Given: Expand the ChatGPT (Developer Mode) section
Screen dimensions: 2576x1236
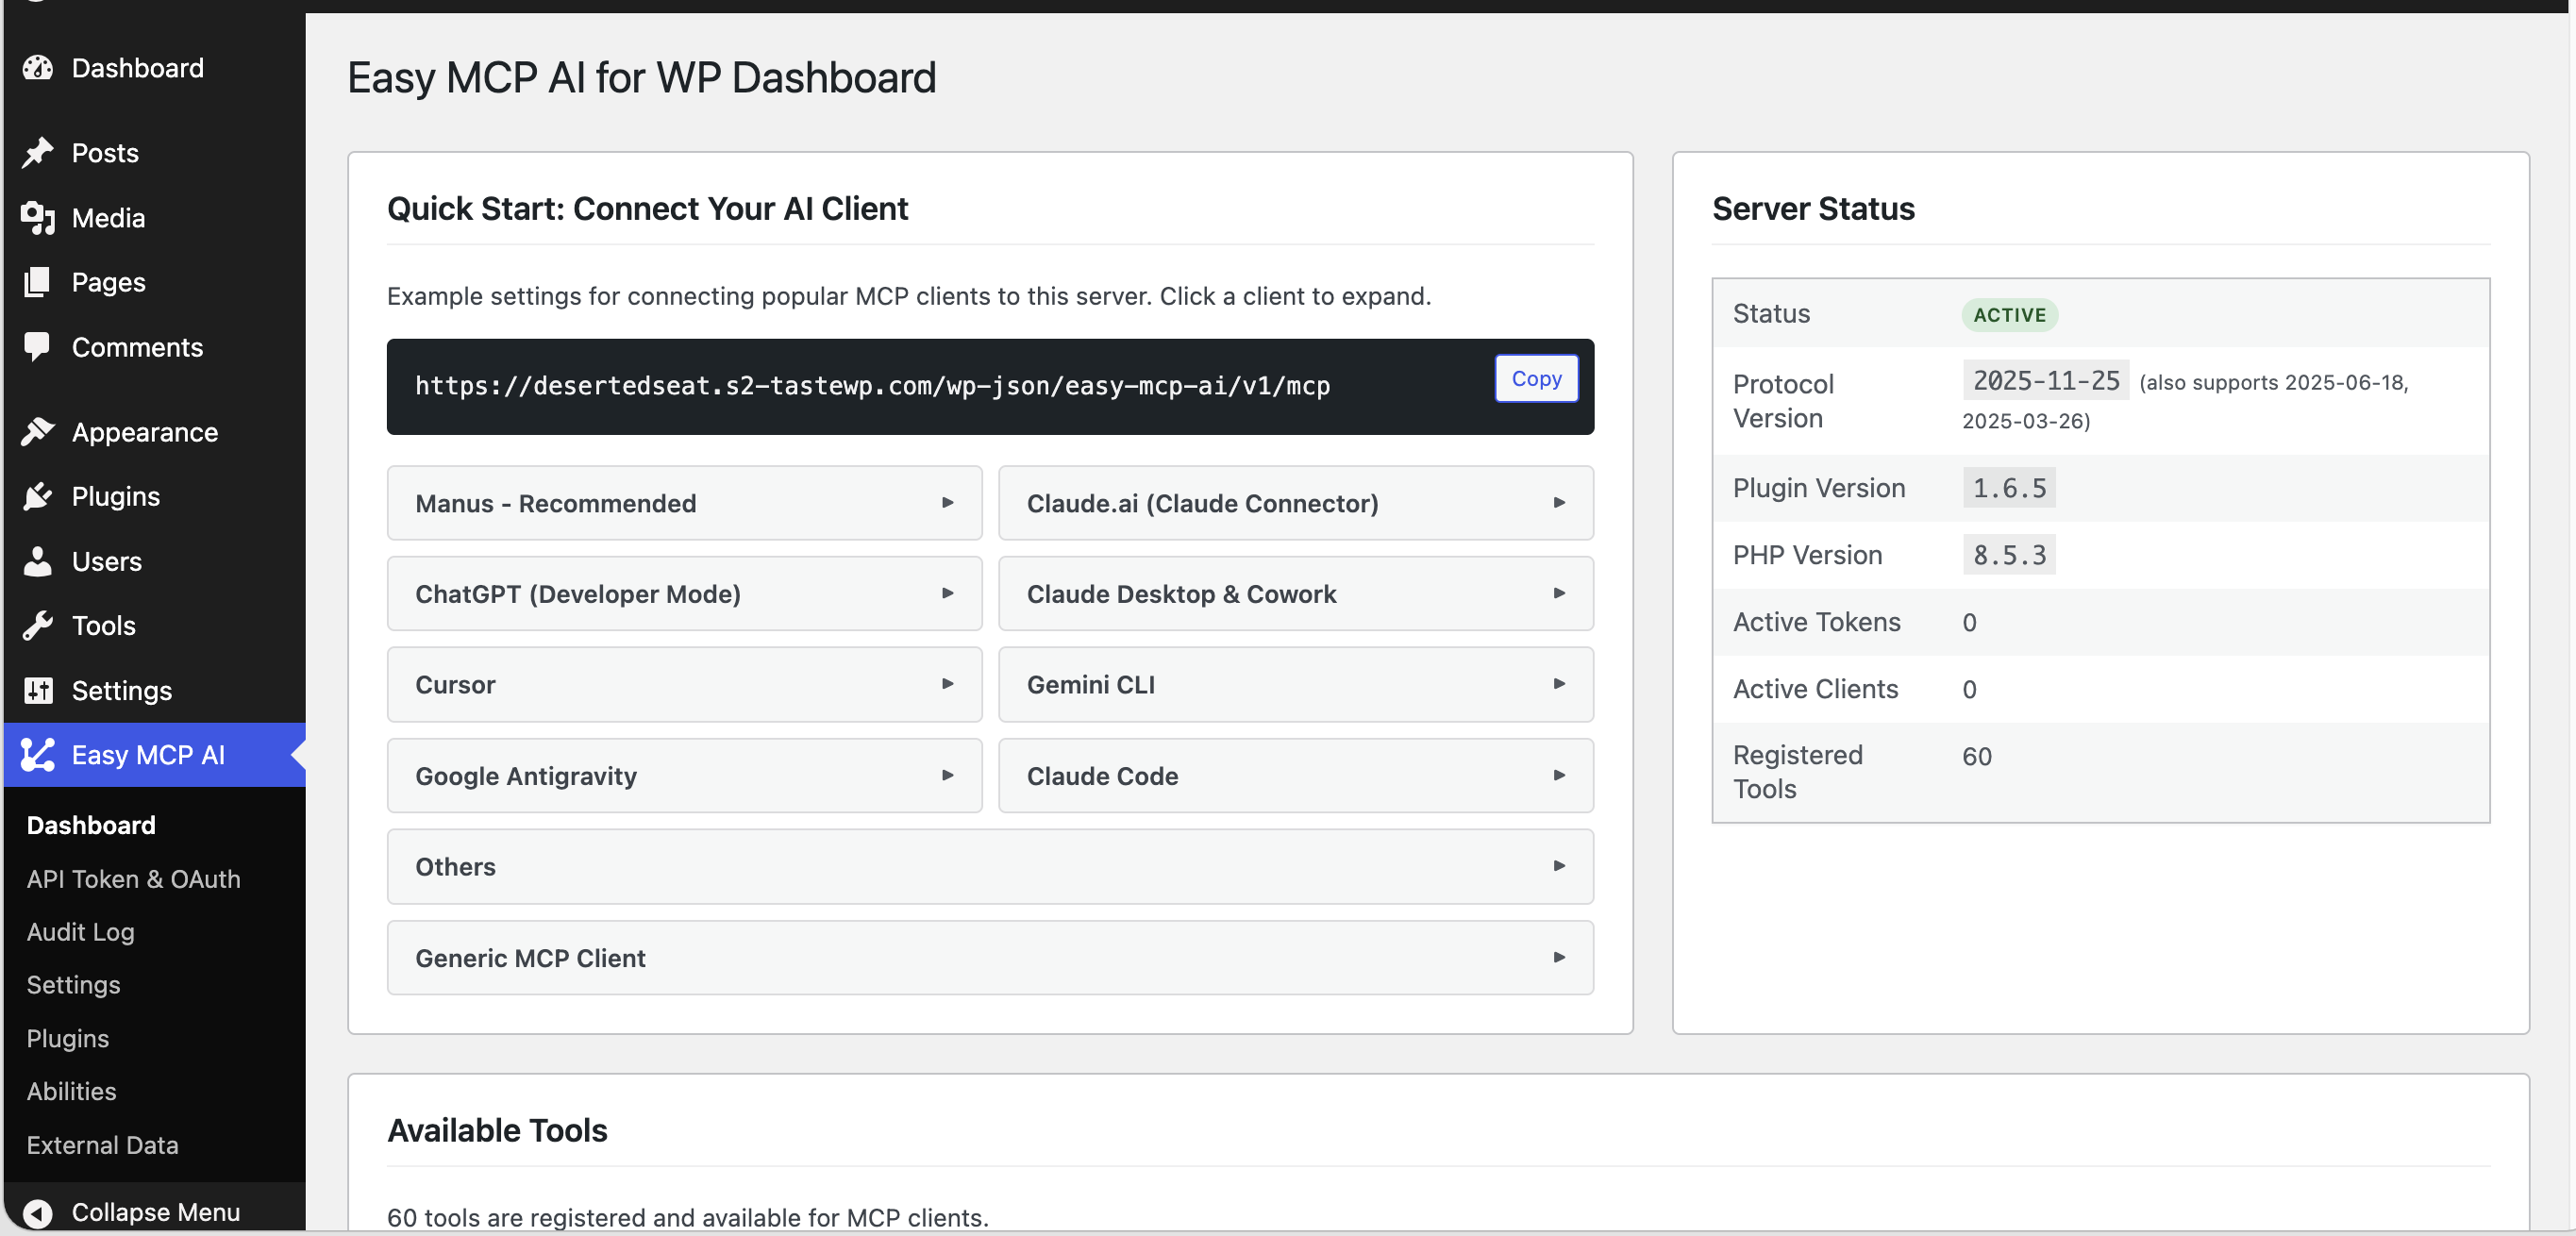Looking at the screenshot, I should [x=684, y=594].
